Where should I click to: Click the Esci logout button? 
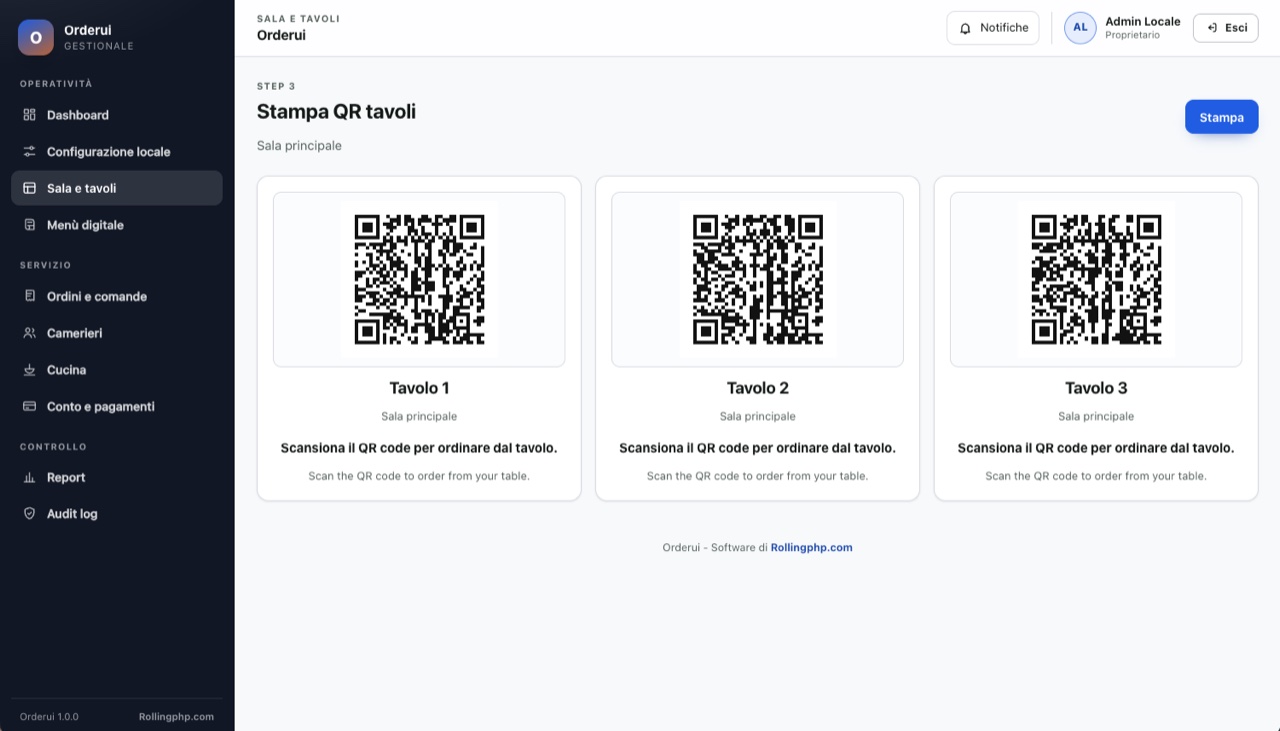tap(1225, 28)
